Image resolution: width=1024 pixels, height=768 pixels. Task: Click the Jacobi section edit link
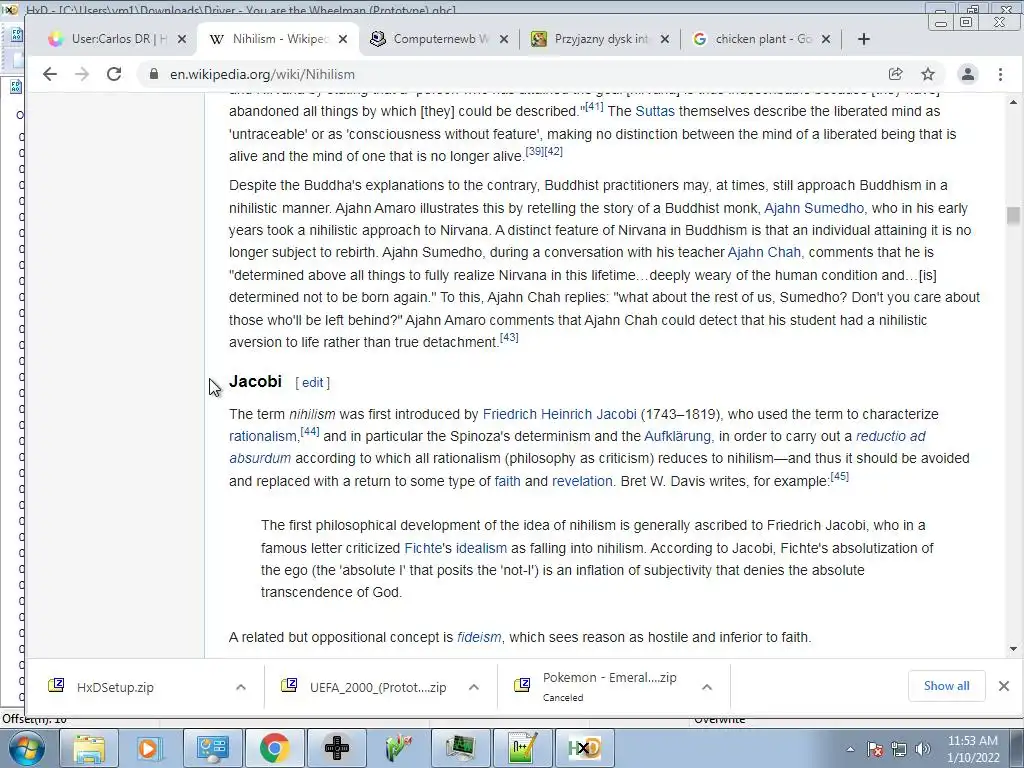point(312,383)
